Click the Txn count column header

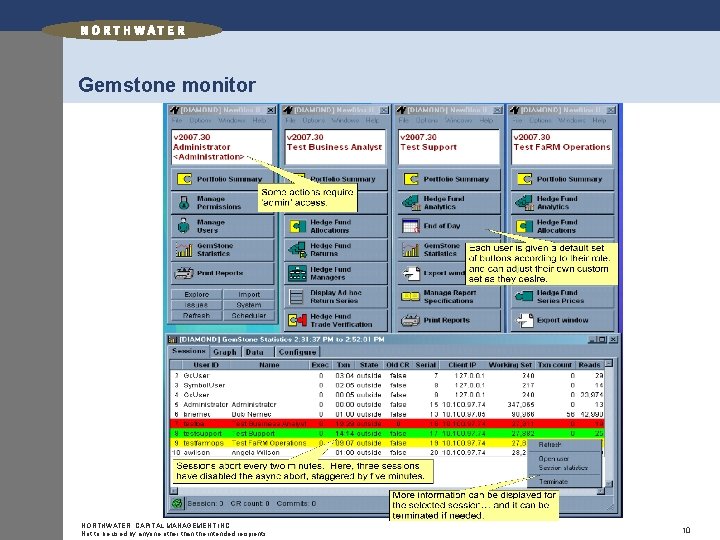(555, 365)
